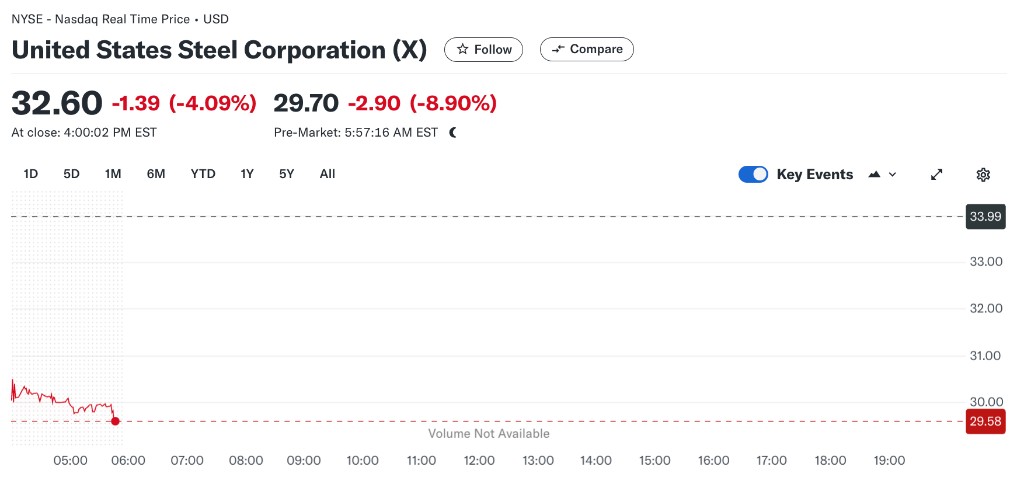Select the 5D range tab

[71, 174]
